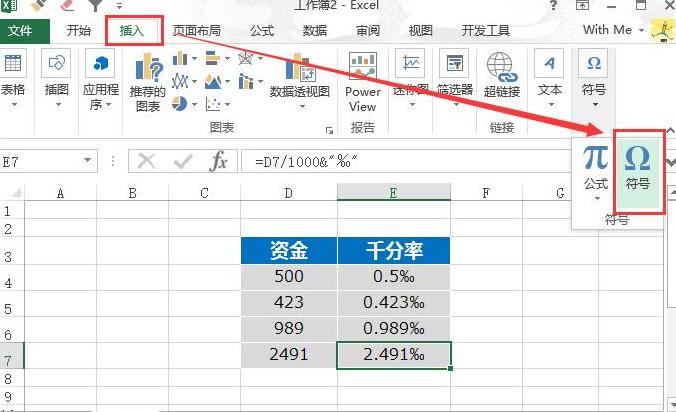The width and height of the screenshot is (676, 412).
Task: Open the Name Box dropdown arrow
Action: point(88,161)
